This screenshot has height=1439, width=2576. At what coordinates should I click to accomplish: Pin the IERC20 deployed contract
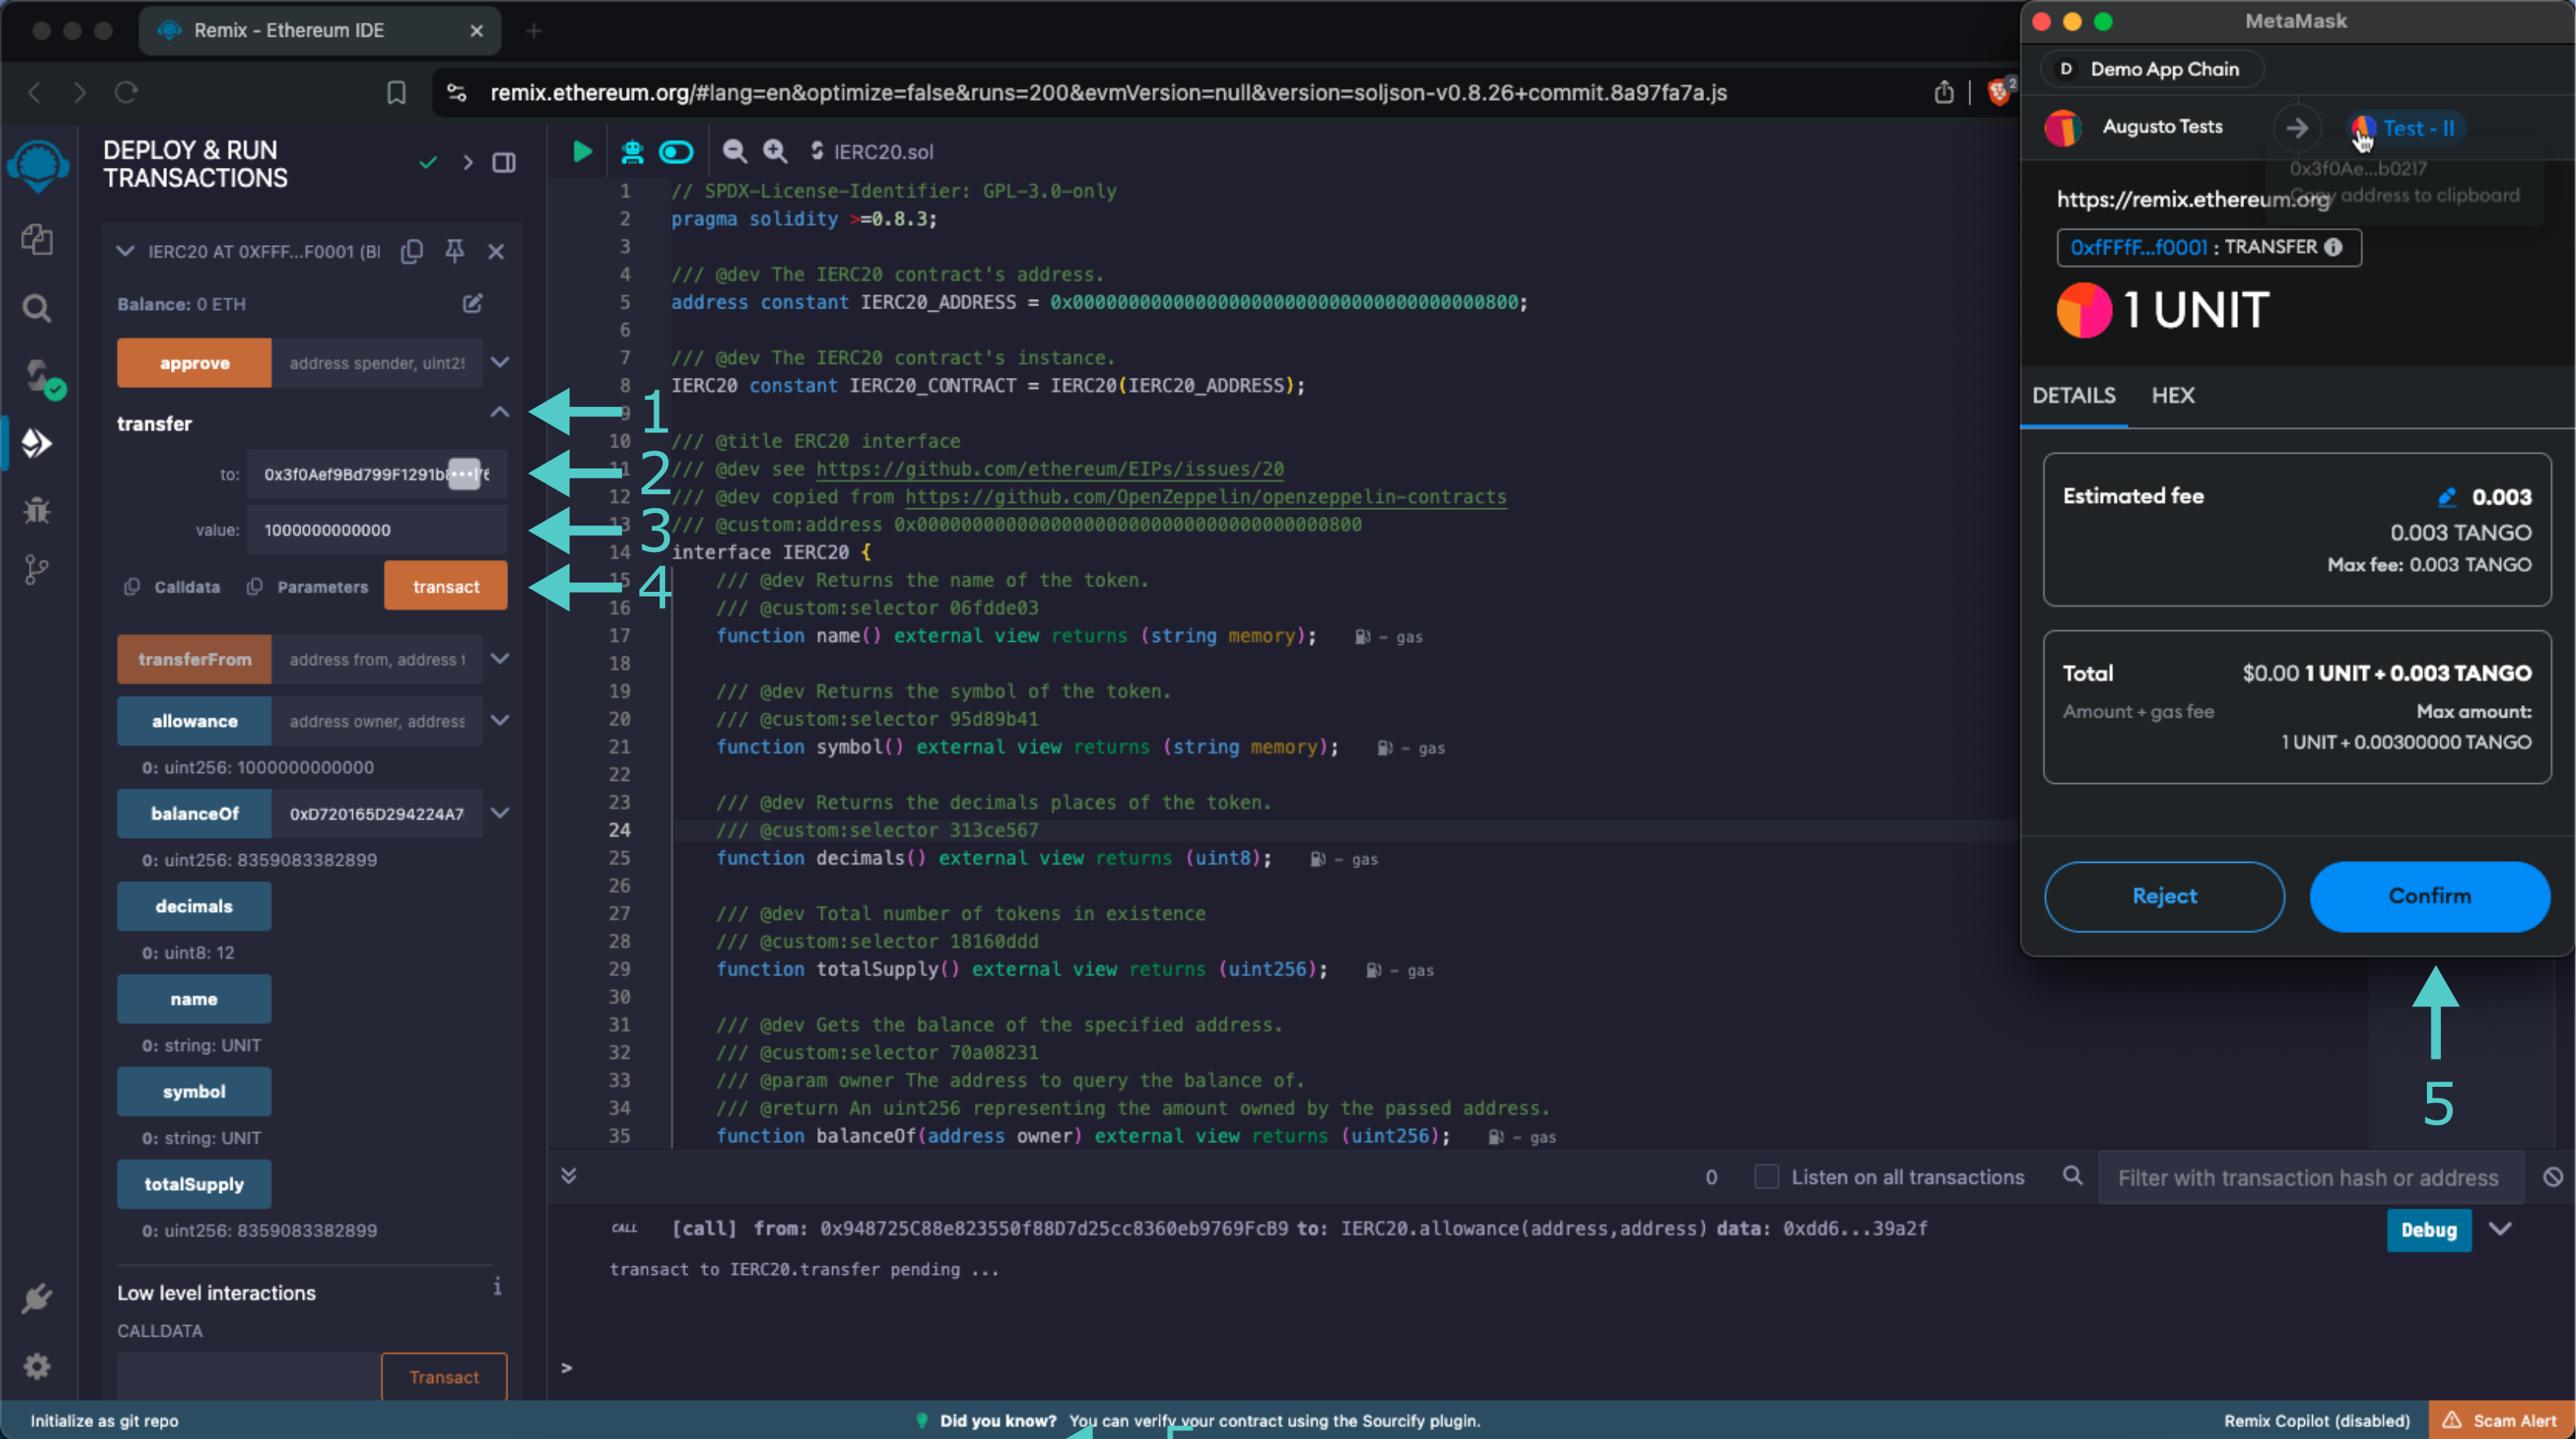(x=454, y=251)
